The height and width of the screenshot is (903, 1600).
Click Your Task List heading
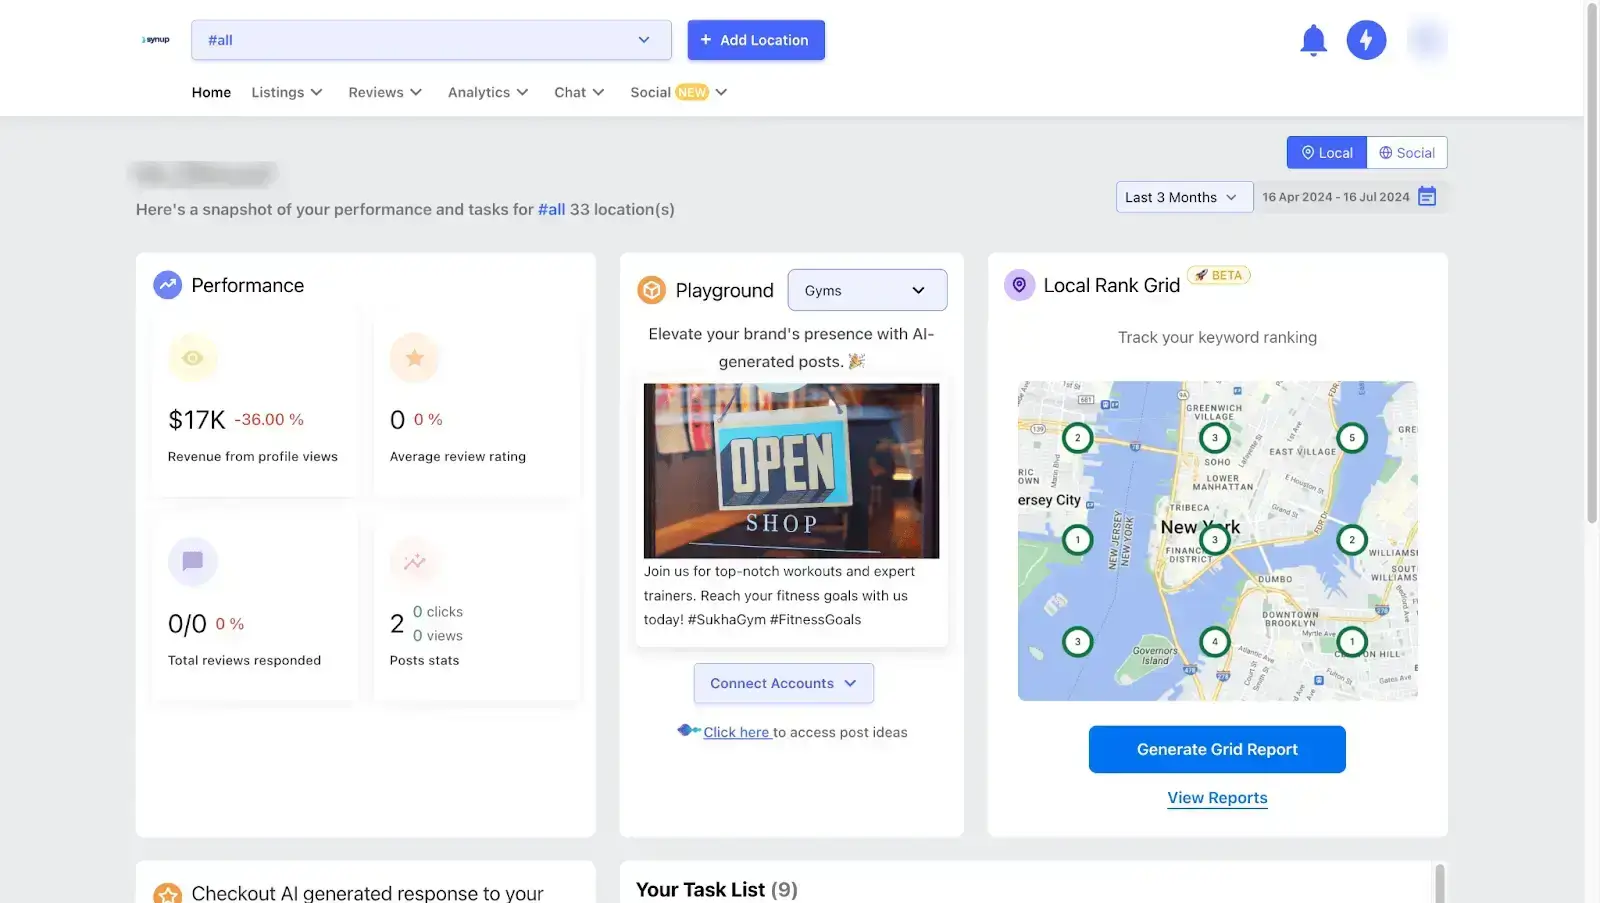(x=717, y=889)
